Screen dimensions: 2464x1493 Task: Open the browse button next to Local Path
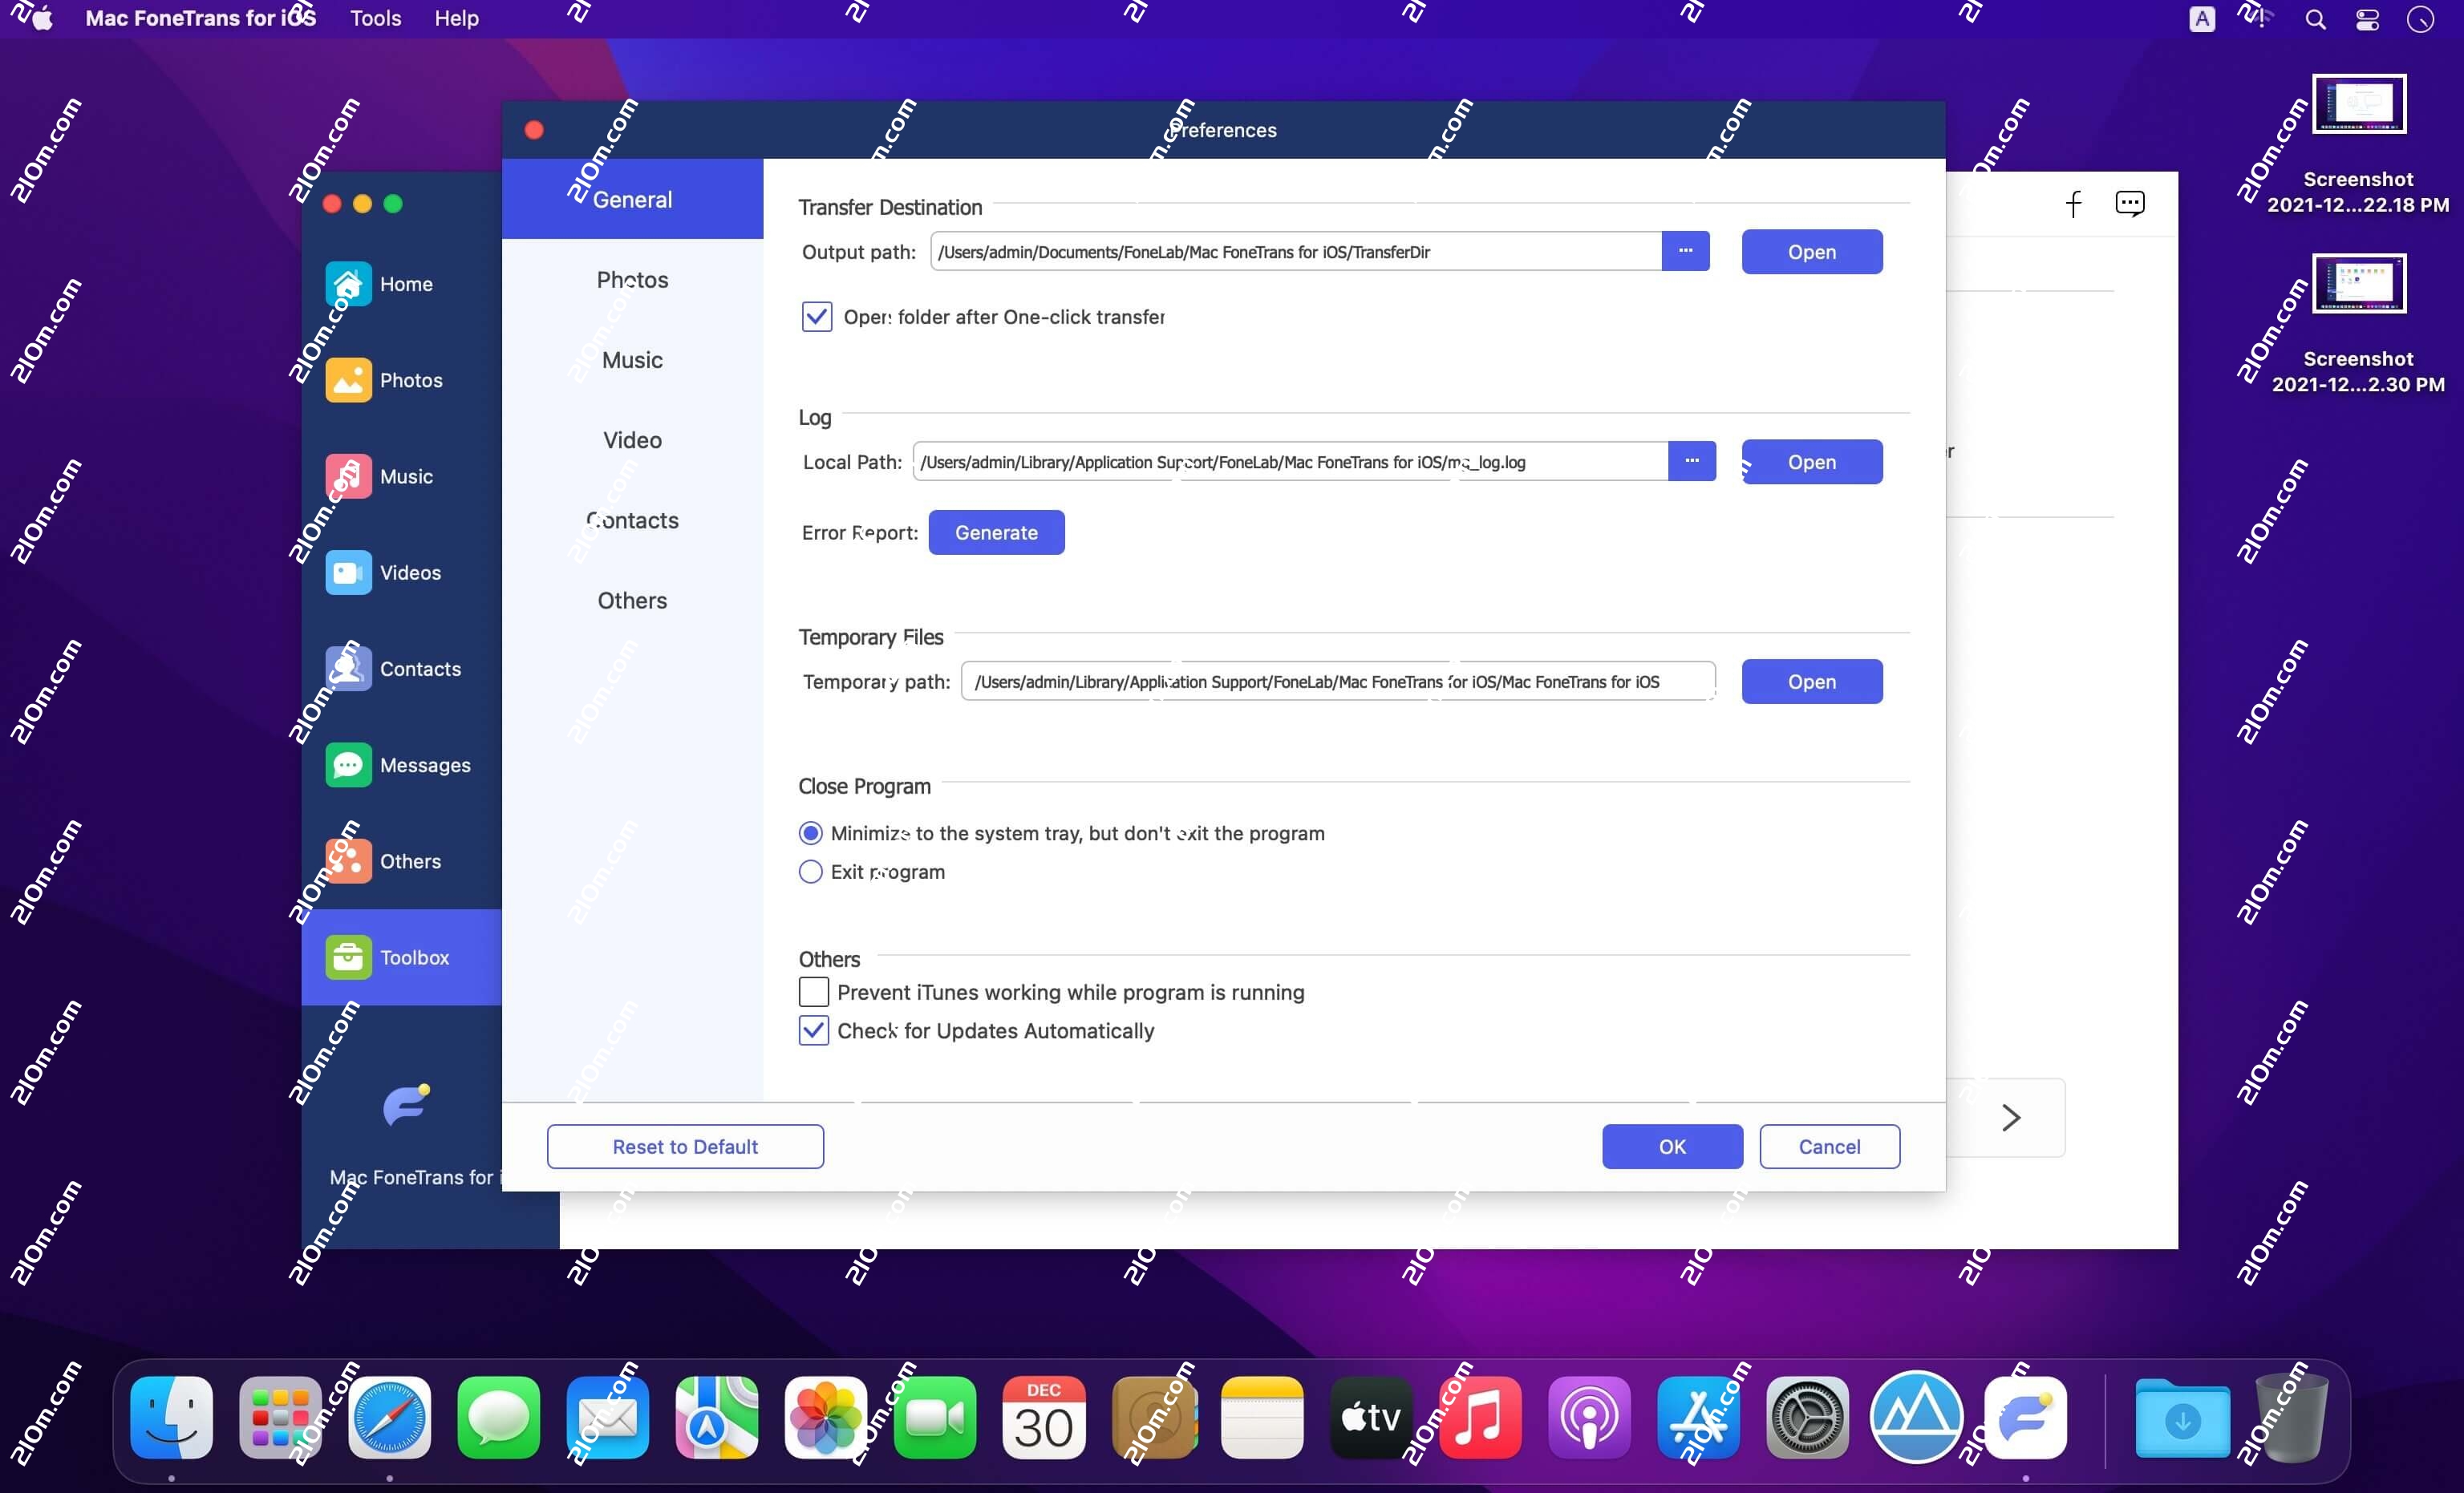click(x=1692, y=461)
